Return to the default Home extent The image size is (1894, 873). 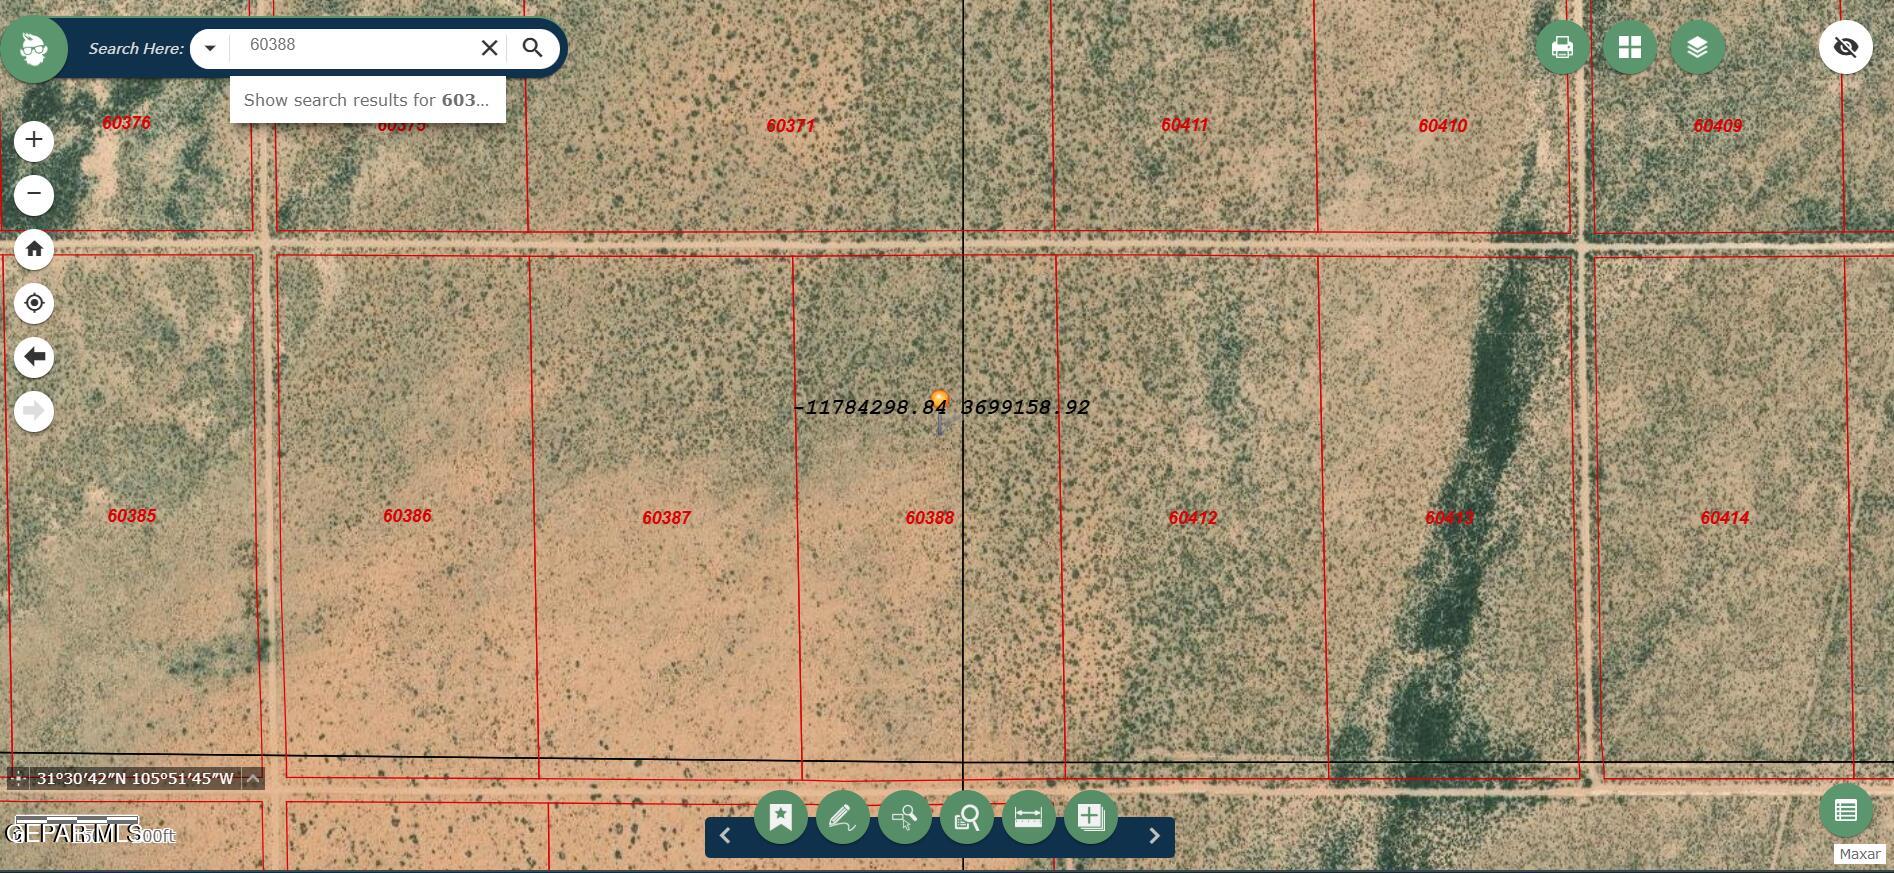(34, 249)
